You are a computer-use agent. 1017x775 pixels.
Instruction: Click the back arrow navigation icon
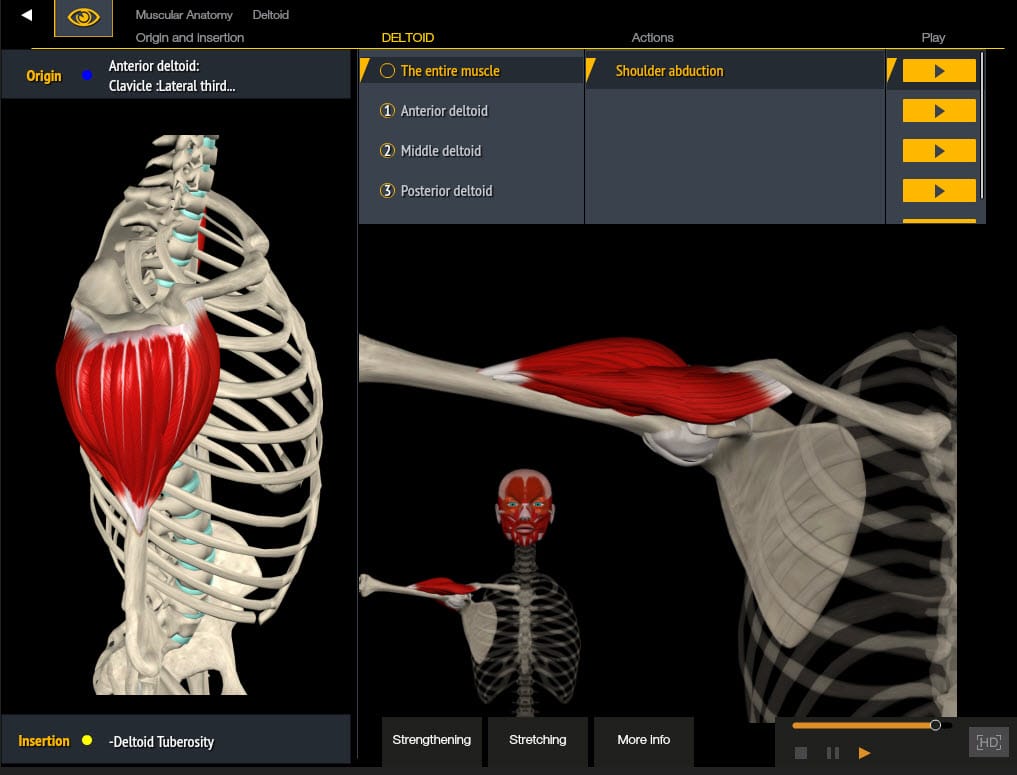24,14
